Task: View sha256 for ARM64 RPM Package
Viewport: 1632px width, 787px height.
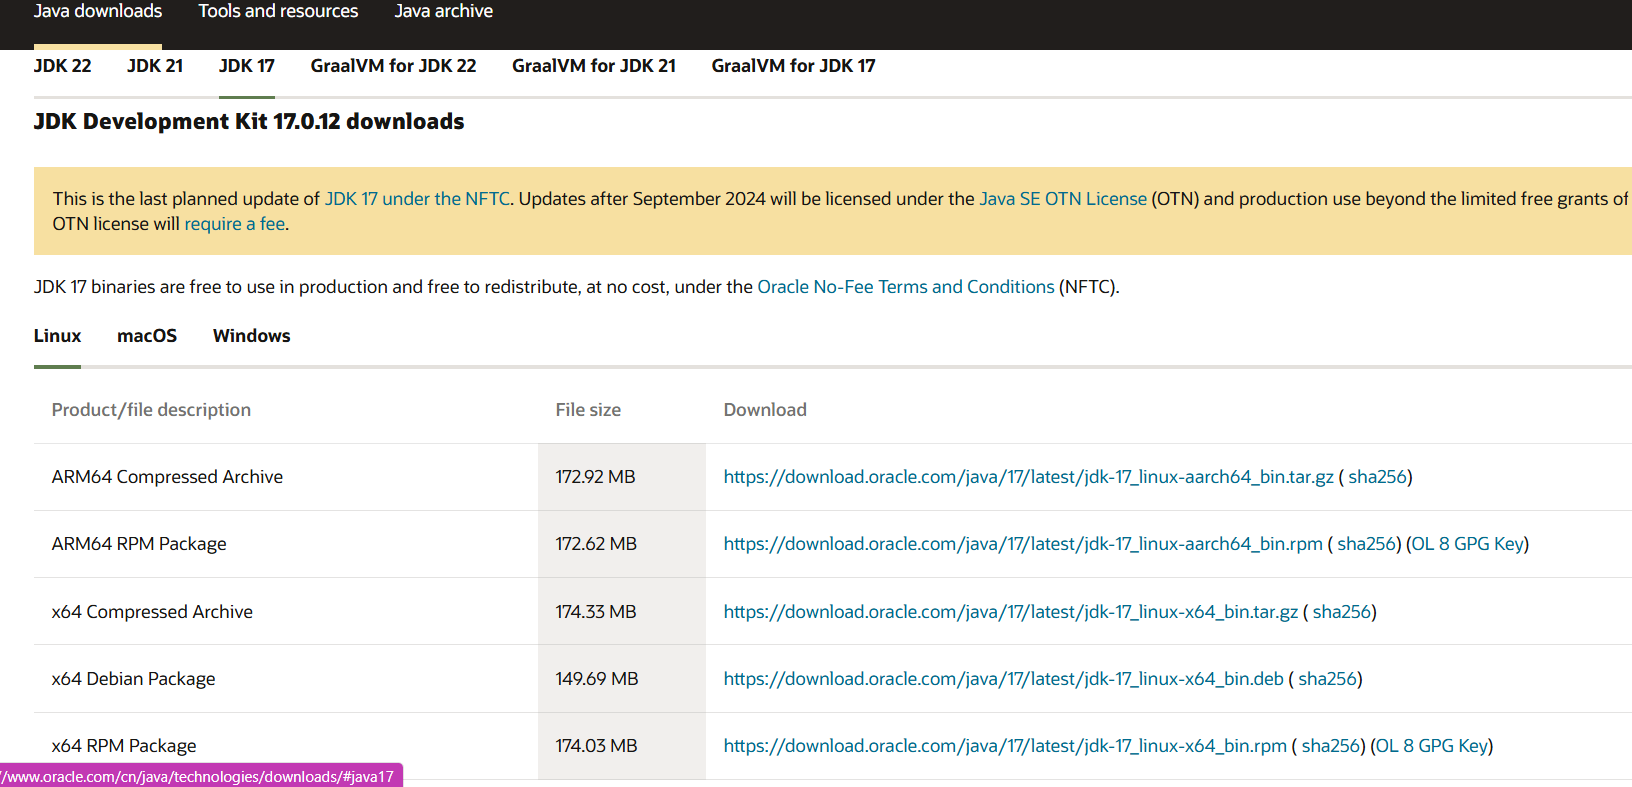Action: click(1367, 544)
